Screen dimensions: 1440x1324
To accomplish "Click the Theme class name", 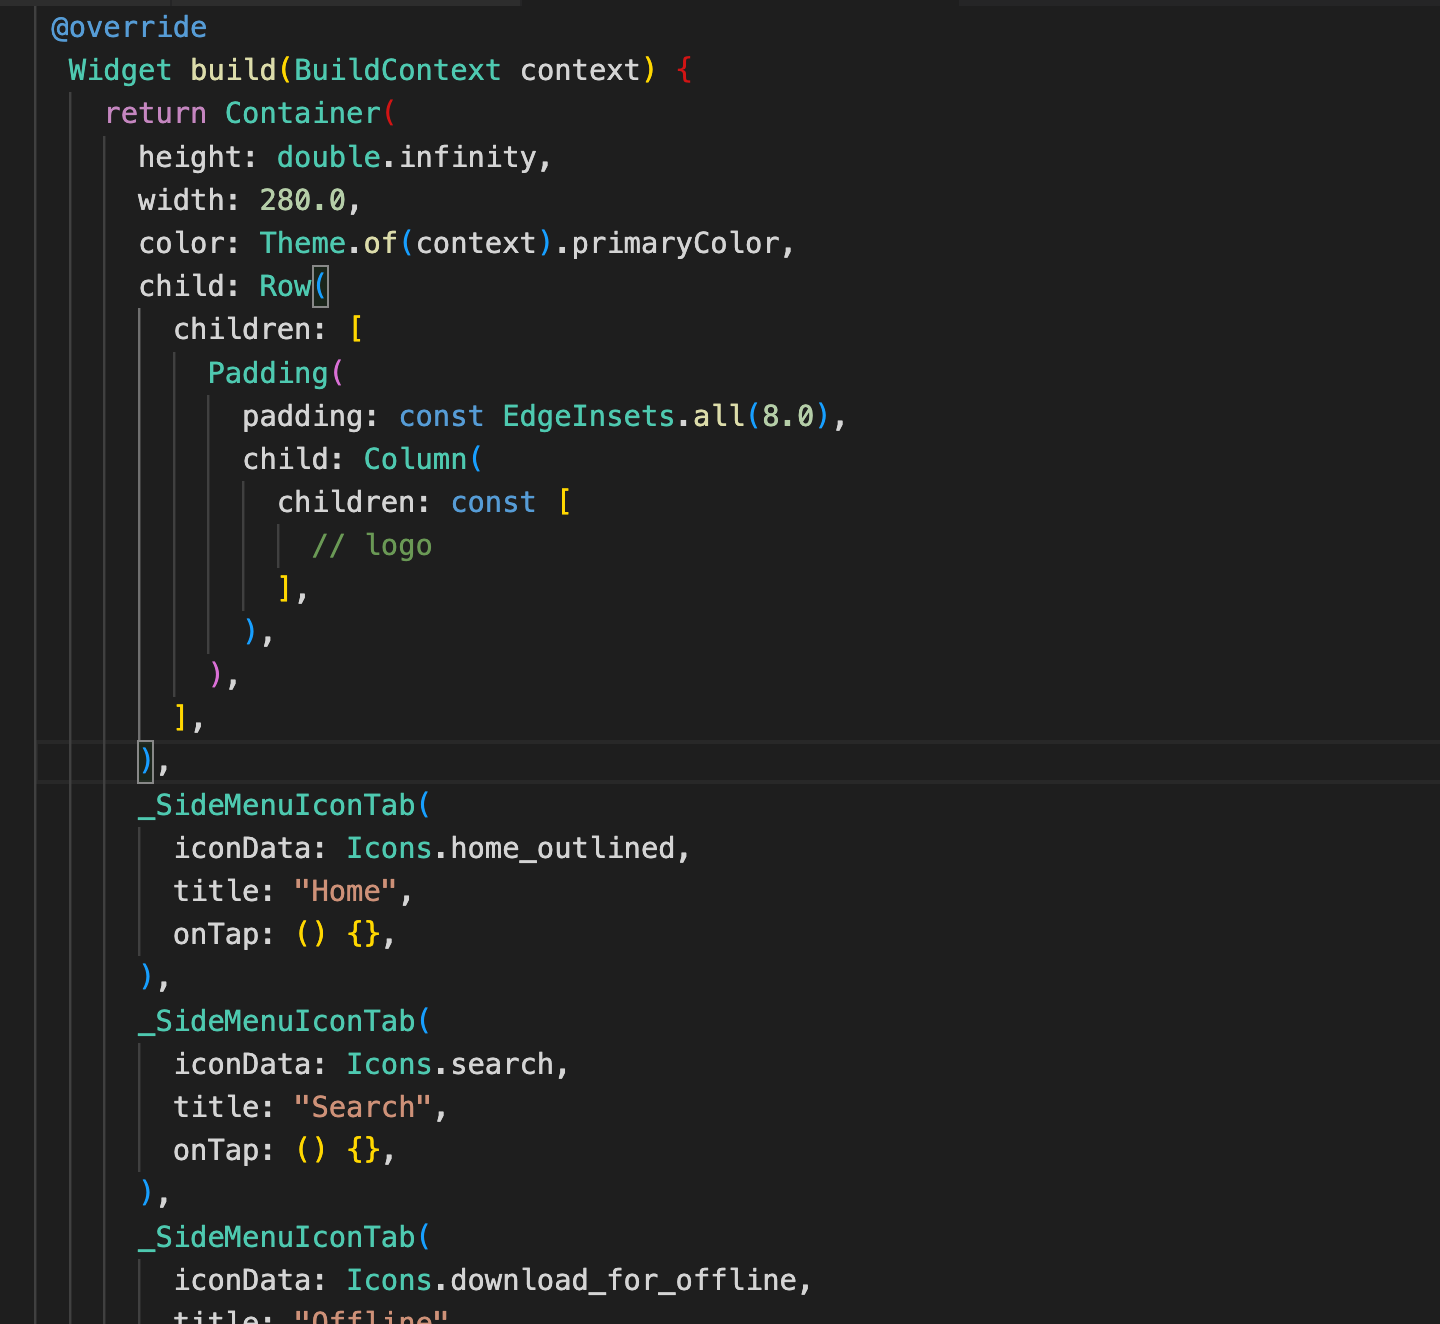I will [302, 243].
